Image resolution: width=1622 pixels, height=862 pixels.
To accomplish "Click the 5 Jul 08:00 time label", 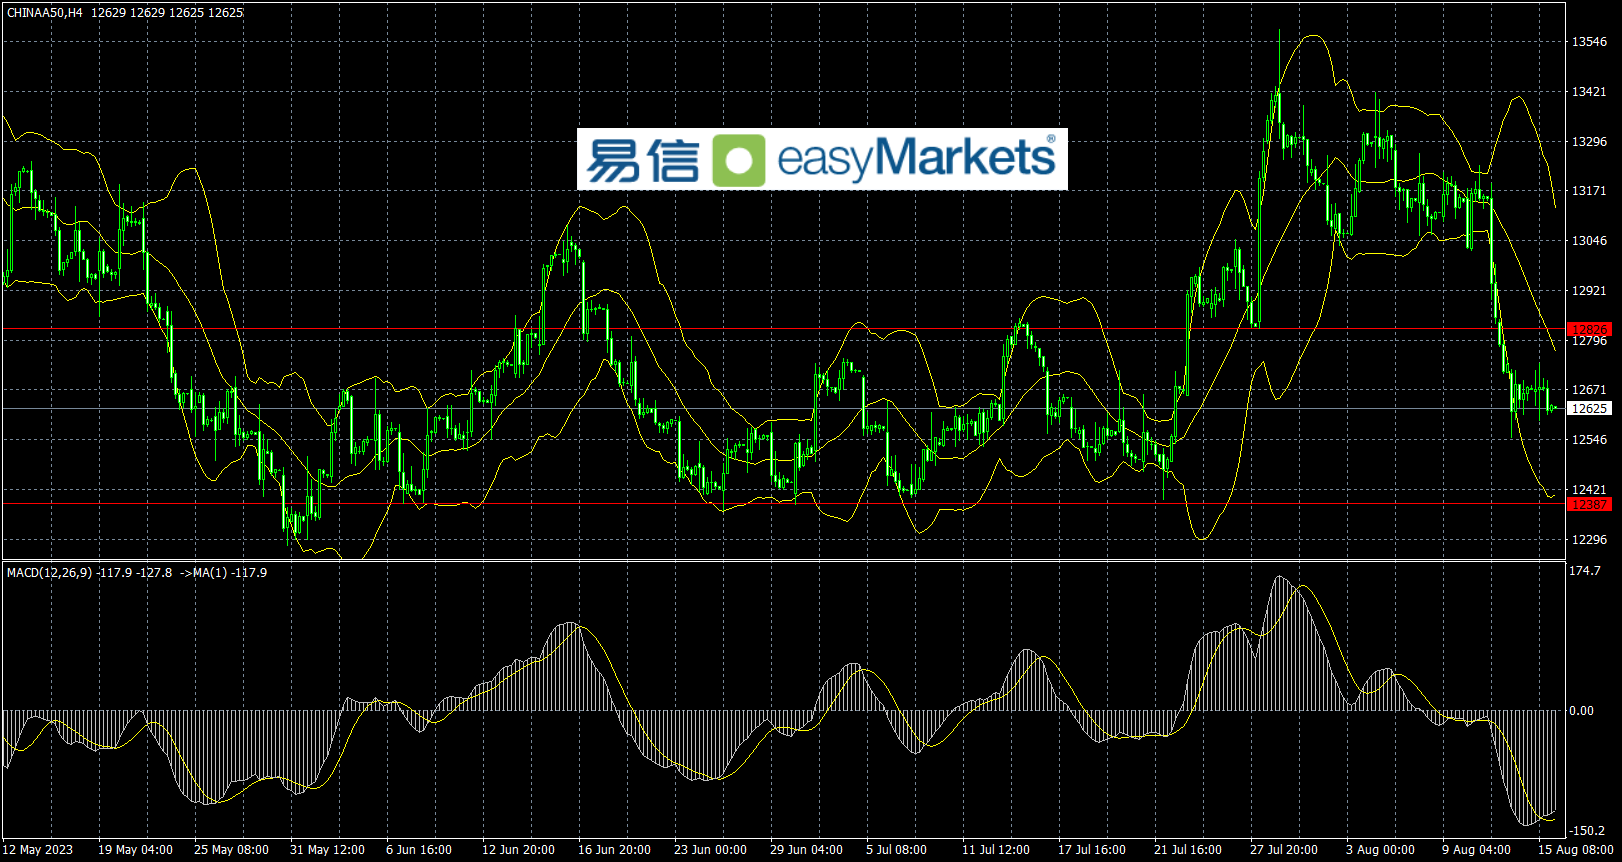I will tap(896, 850).
